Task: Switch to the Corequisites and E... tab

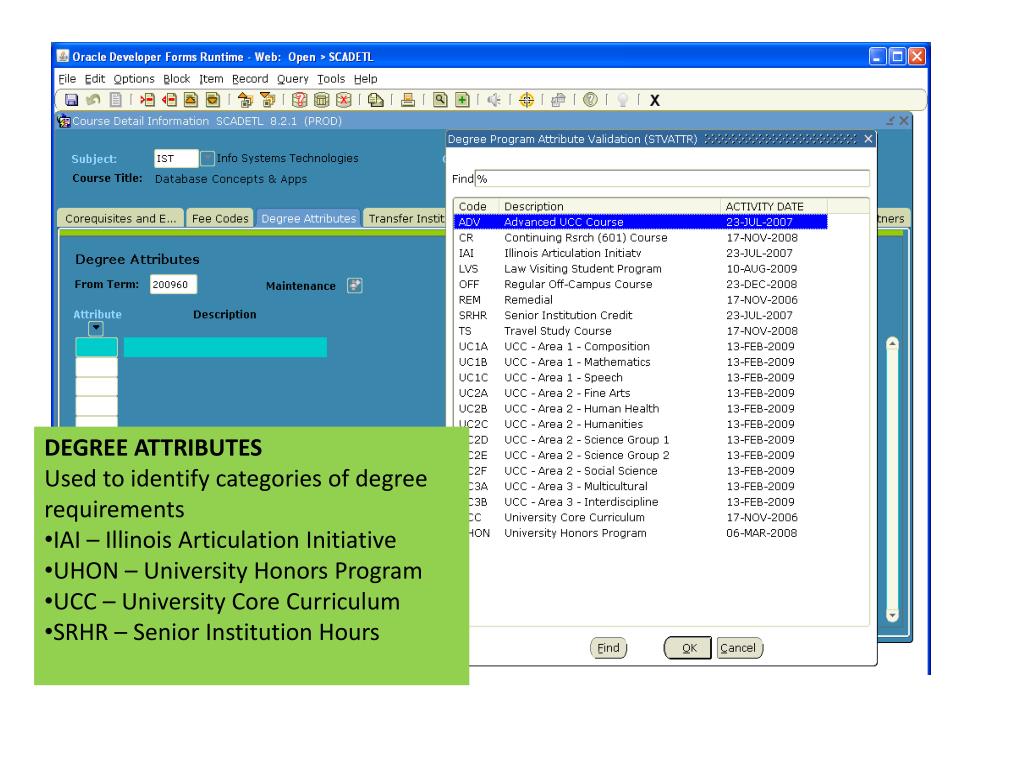Action: (120, 218)
